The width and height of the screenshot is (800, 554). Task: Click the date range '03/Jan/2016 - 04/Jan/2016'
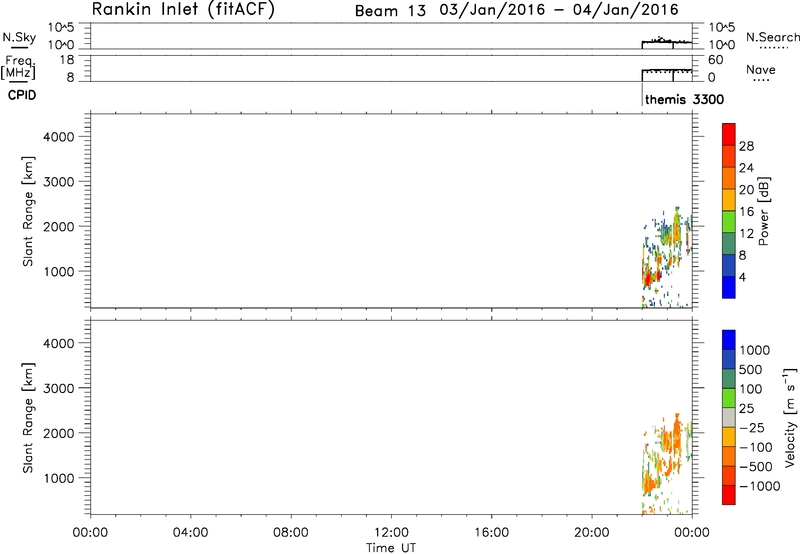tap(559, 10)
